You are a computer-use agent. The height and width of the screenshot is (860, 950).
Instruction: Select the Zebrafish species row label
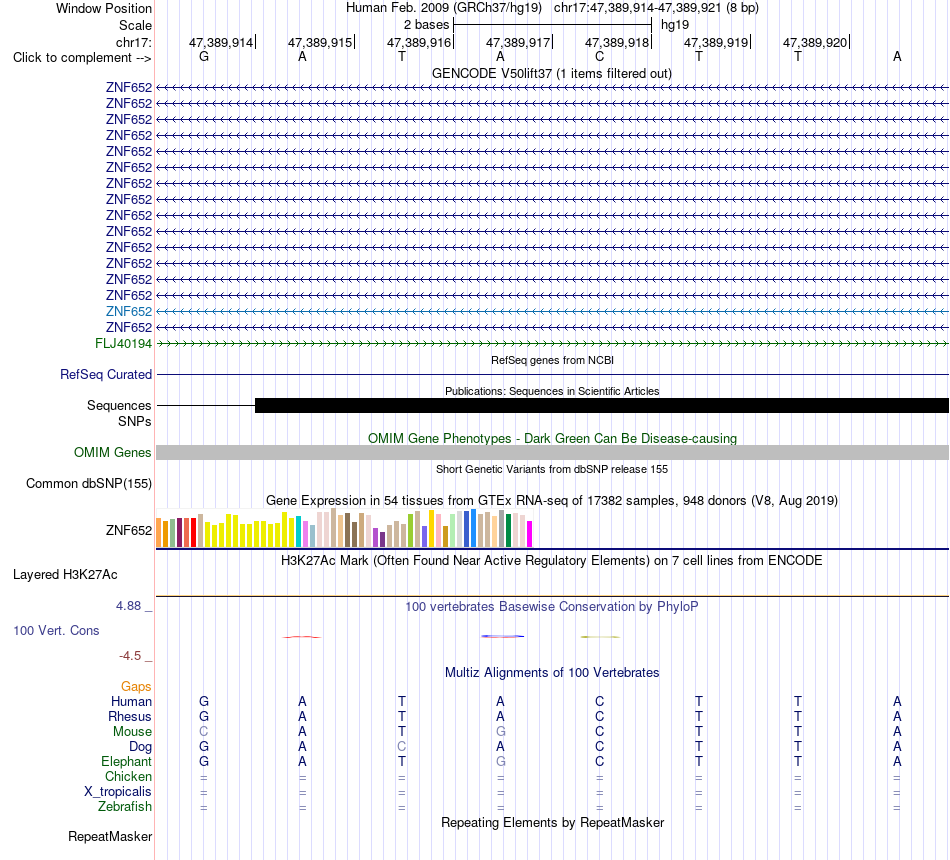pos(125,807)
